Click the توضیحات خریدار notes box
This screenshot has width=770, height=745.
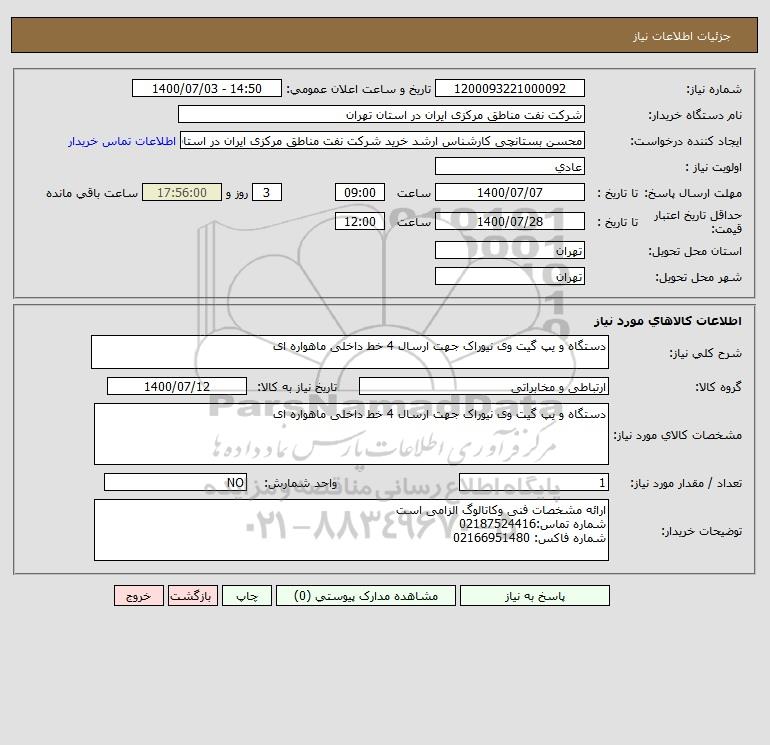point(351,530)
